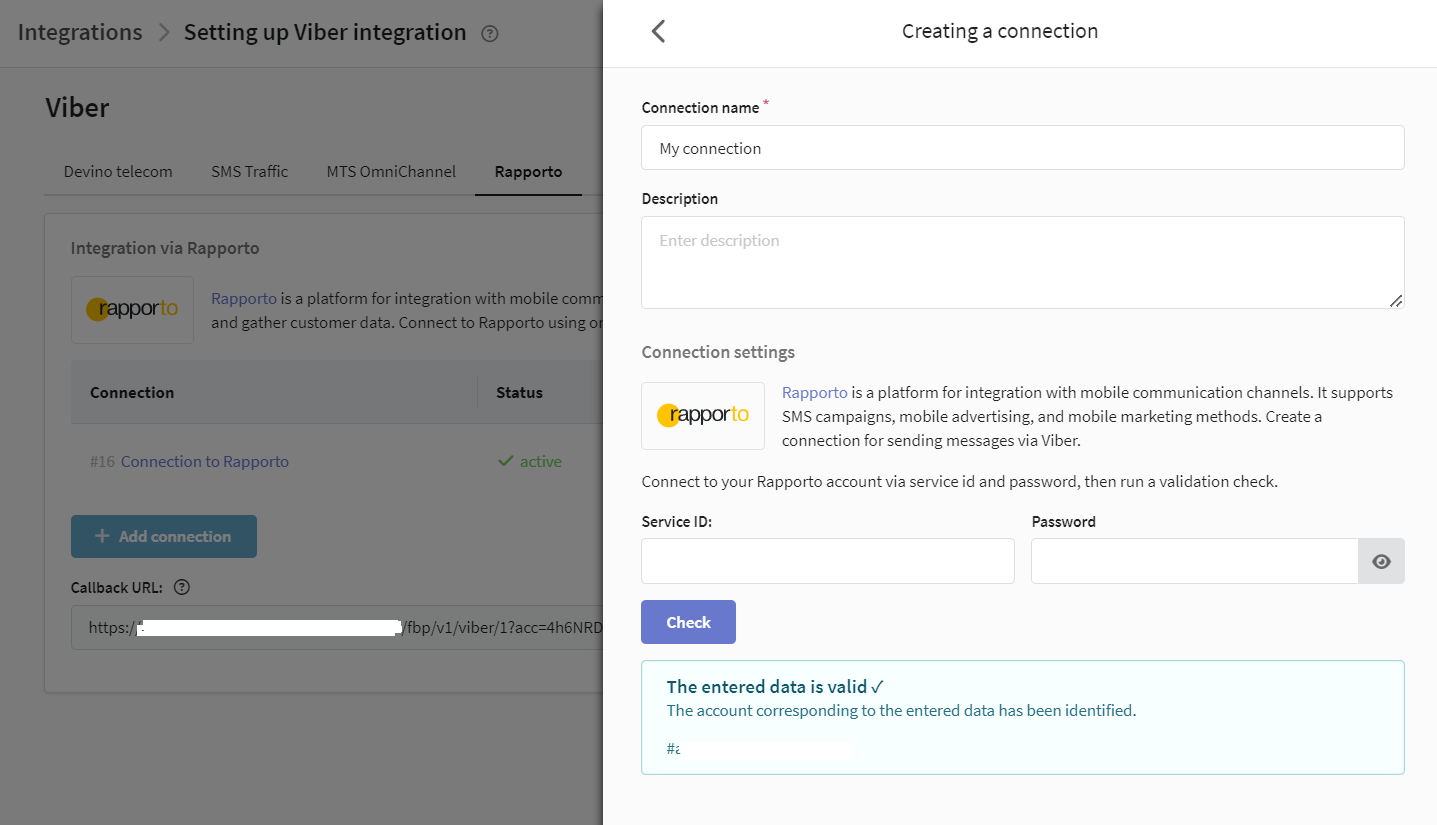Image resolution: width=1437 pixels, height=825 pixels.
Task: Toggle password visibility eye icon
Action: click(1381, 562)
